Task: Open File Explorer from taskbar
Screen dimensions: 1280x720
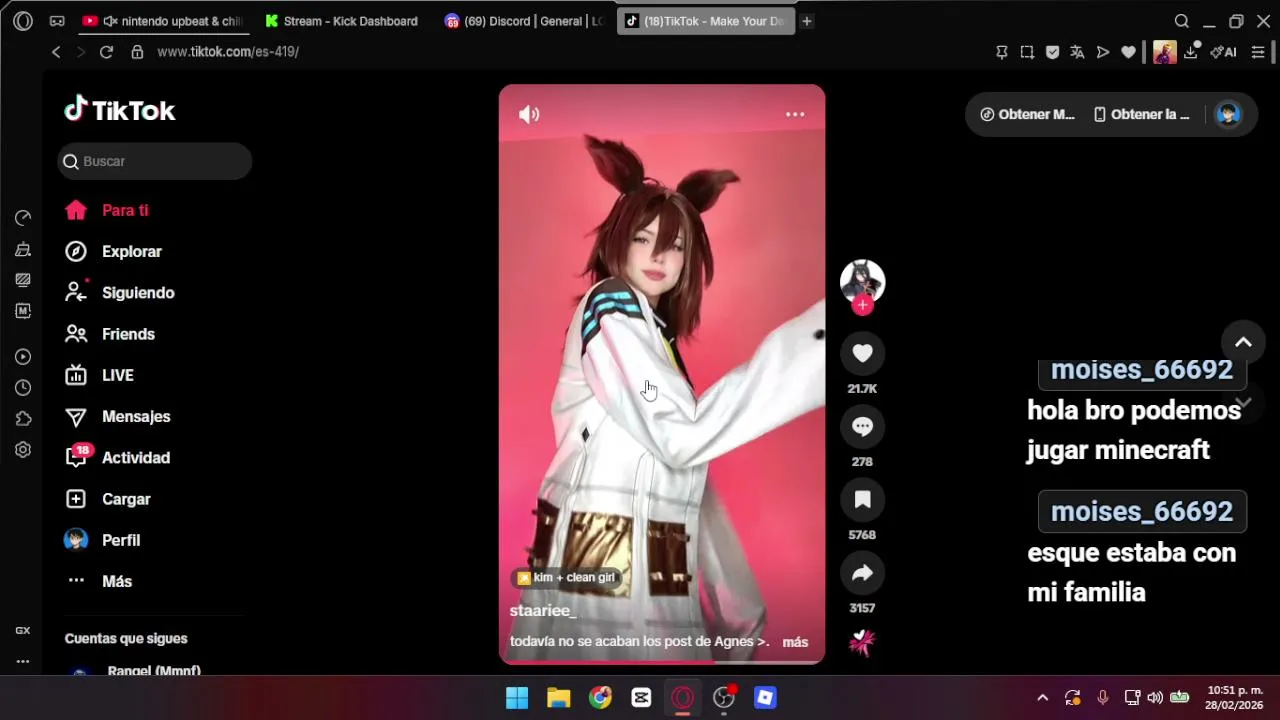Action: click(x=558, y=698)
